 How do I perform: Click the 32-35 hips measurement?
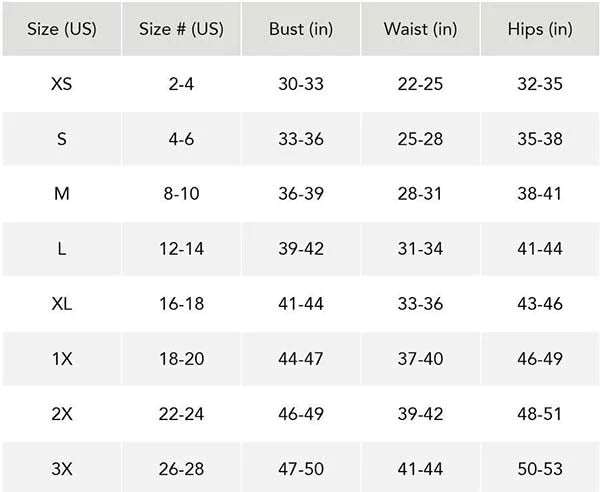(540, 84)
